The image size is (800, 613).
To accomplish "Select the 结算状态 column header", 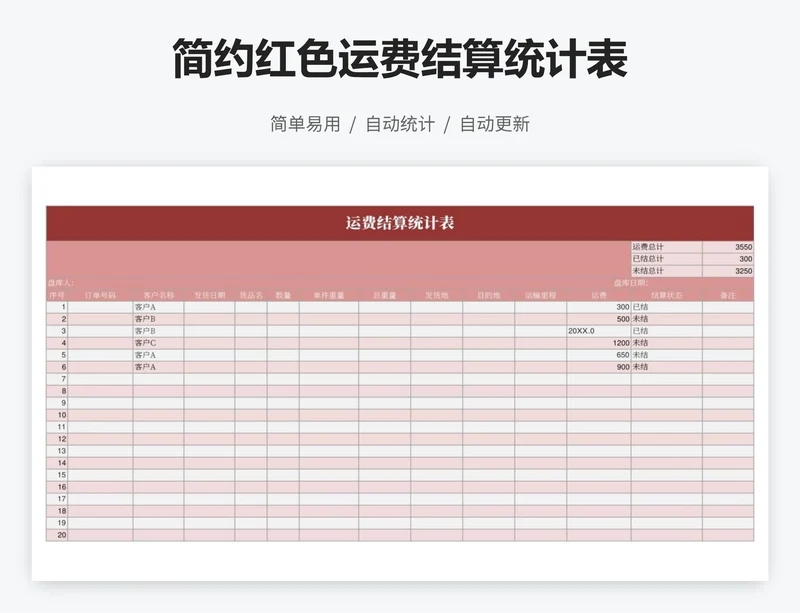I will coord(667,295).
